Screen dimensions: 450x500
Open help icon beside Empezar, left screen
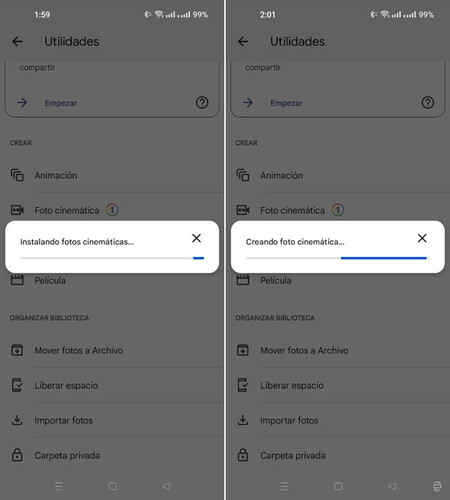point(202,103)
